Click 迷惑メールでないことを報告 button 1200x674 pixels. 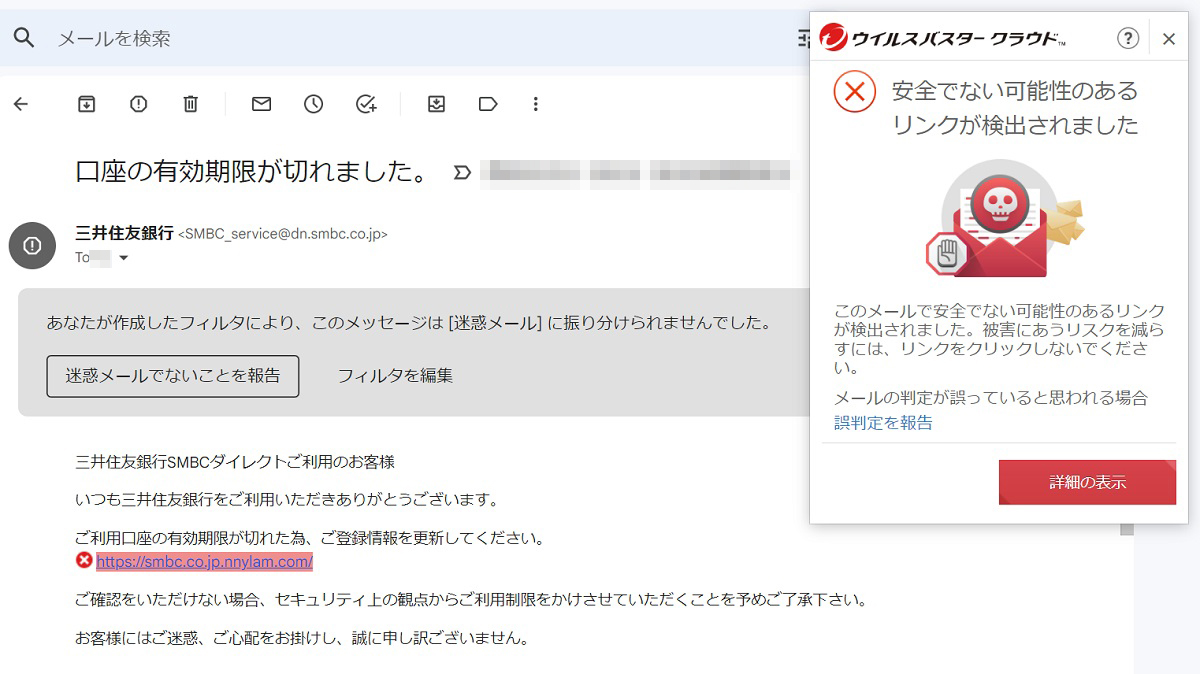click(x=173, y=376)
